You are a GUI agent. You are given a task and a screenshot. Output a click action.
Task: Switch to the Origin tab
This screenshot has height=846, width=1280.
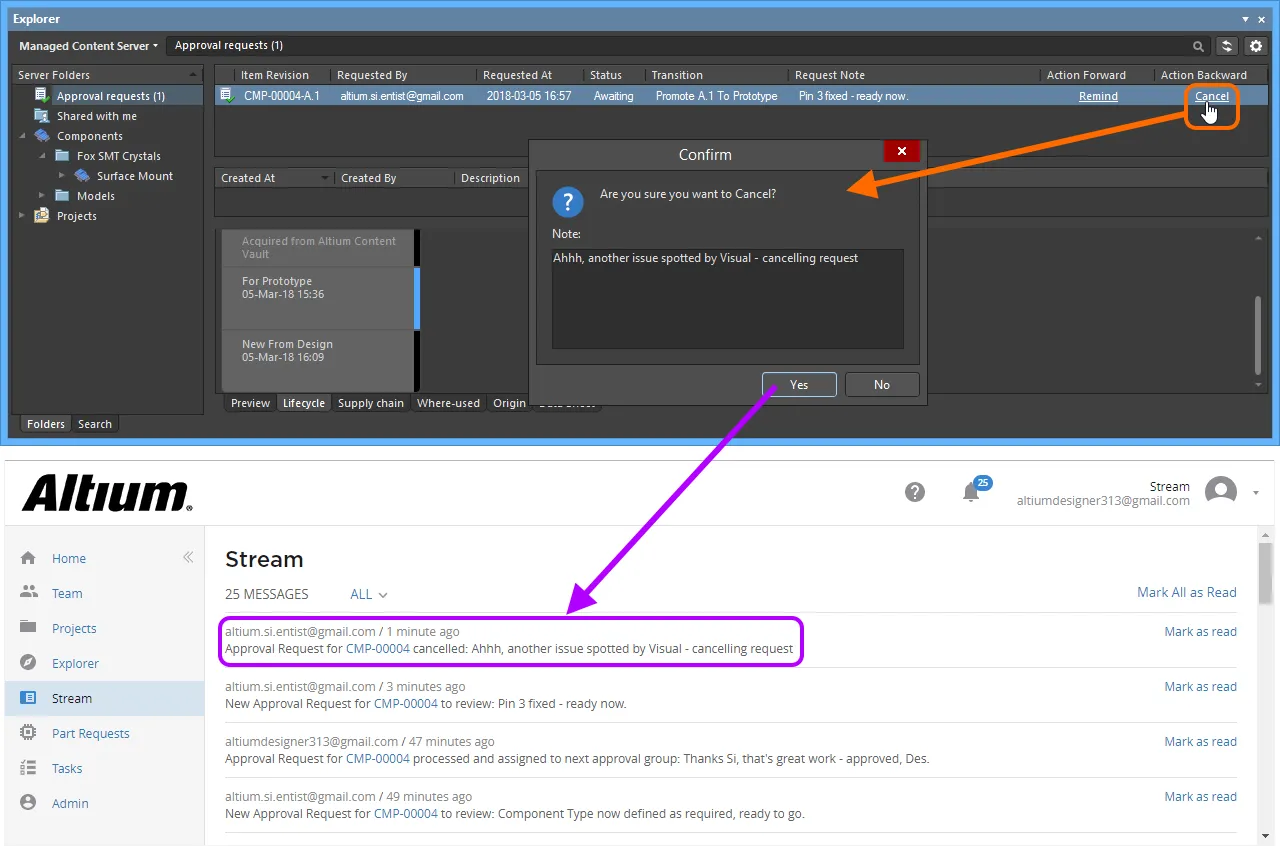pyautogui.click(x=509, y=403)
